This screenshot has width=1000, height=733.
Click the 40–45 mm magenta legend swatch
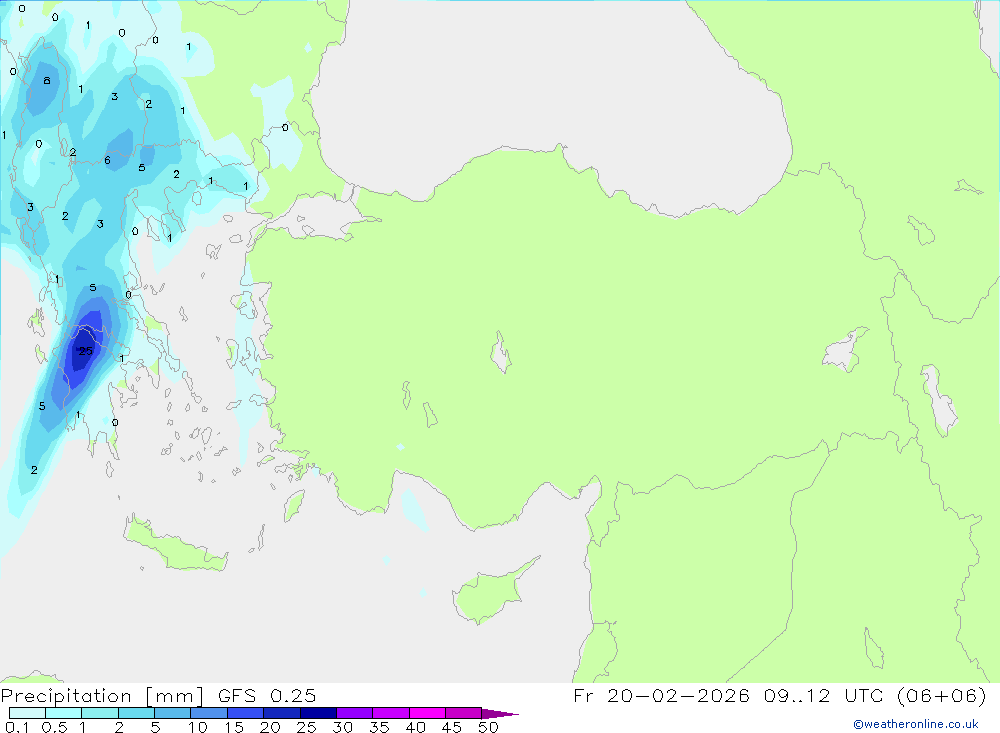coord(427,713)
